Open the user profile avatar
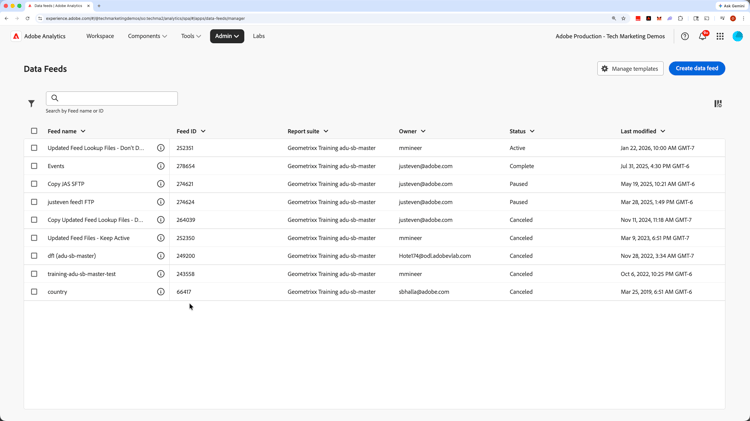750x421 pixels. coord(738,36)
